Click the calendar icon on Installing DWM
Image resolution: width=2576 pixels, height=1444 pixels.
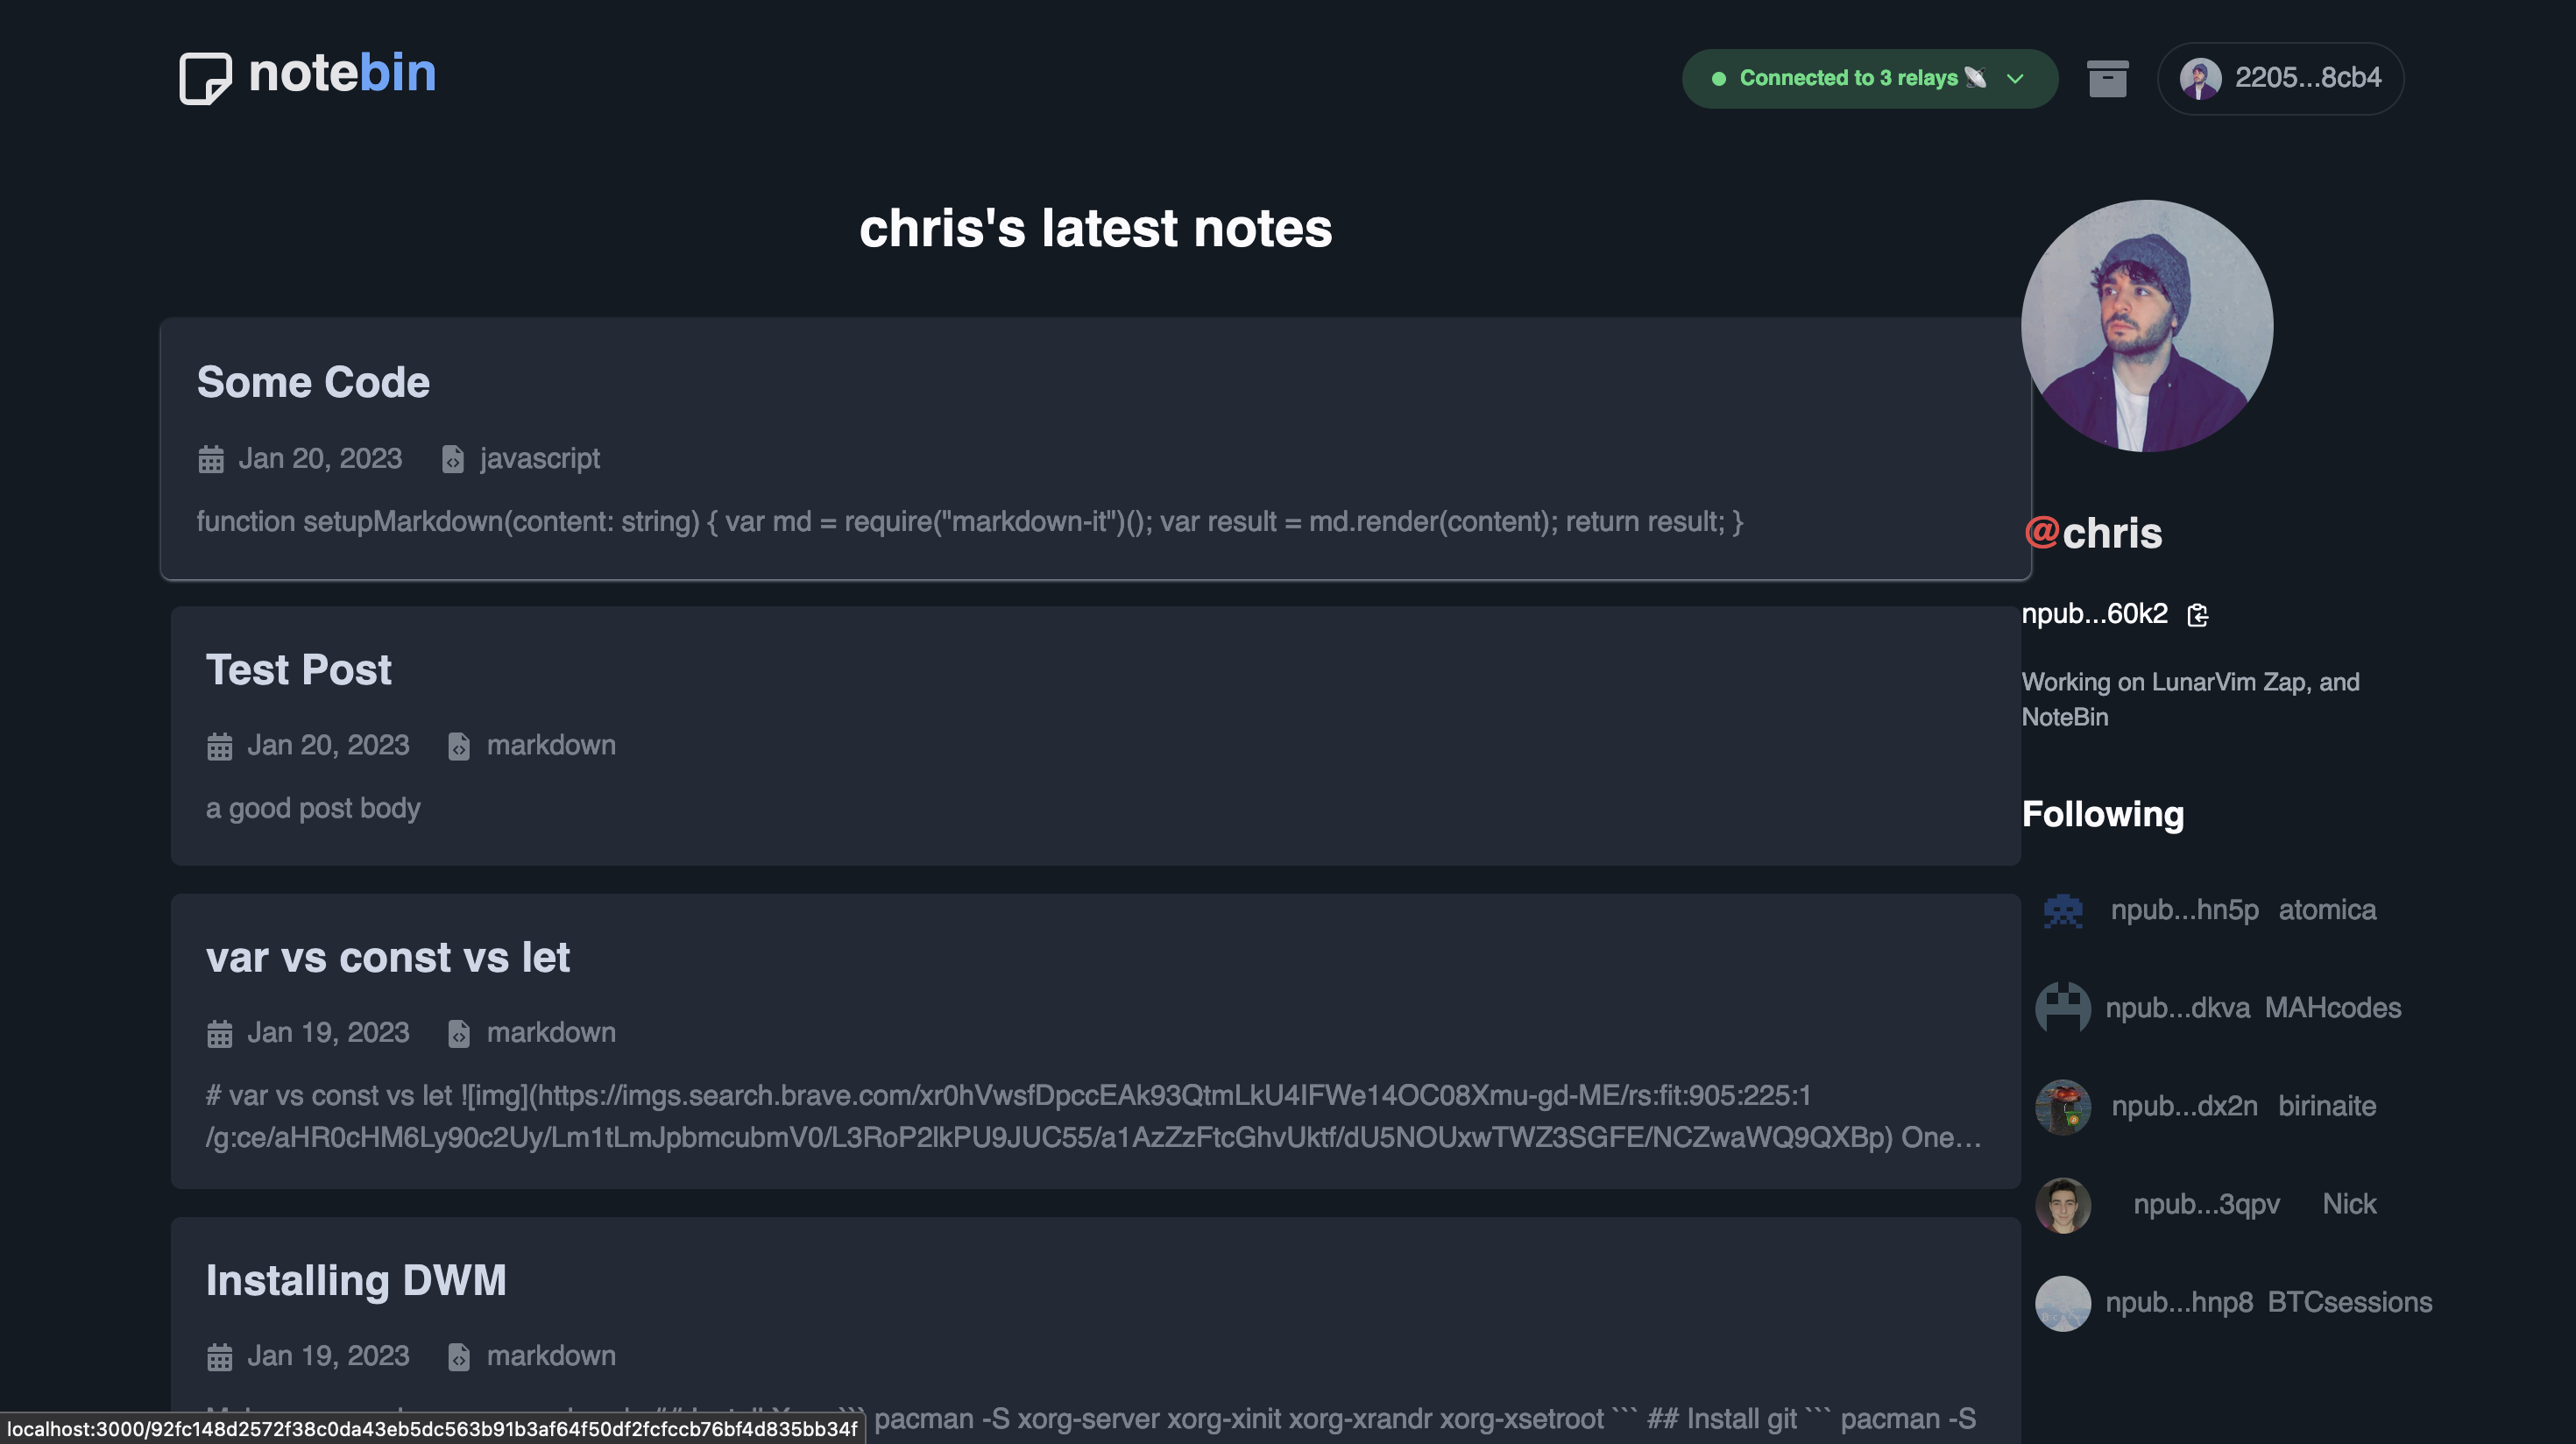point(220,1356)
